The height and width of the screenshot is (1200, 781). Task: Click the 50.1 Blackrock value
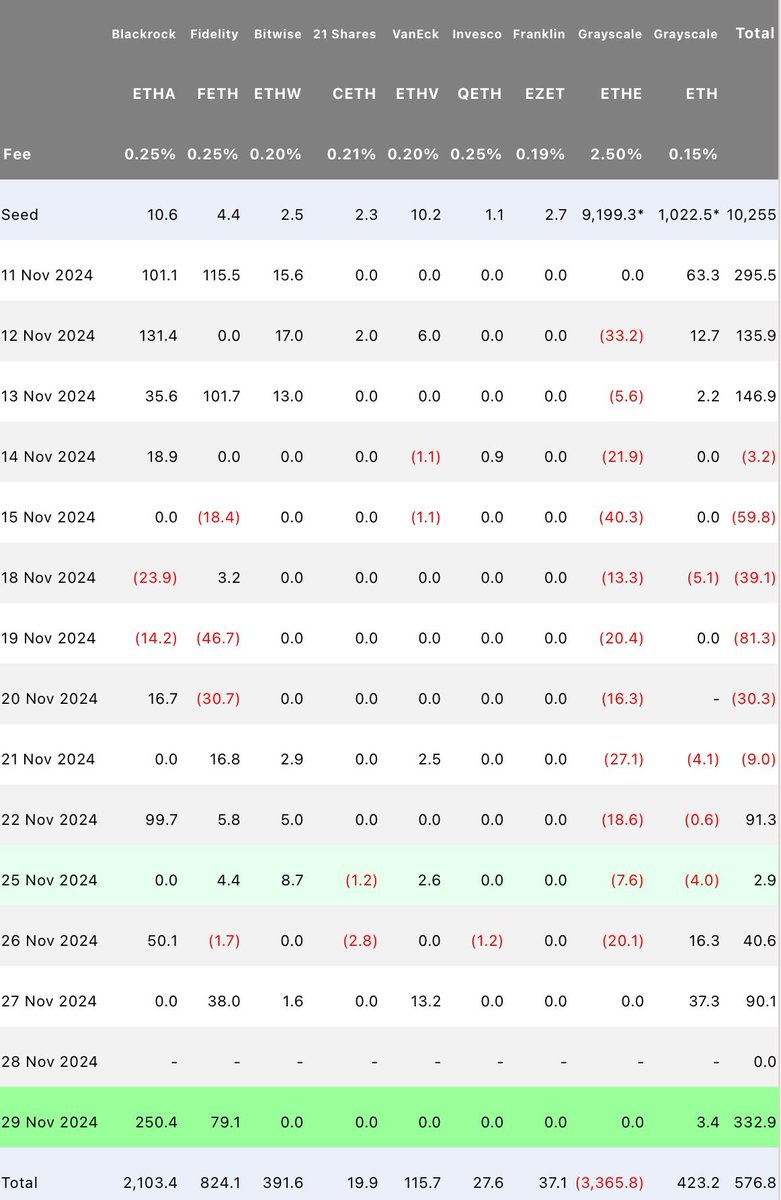pos(161,941)
